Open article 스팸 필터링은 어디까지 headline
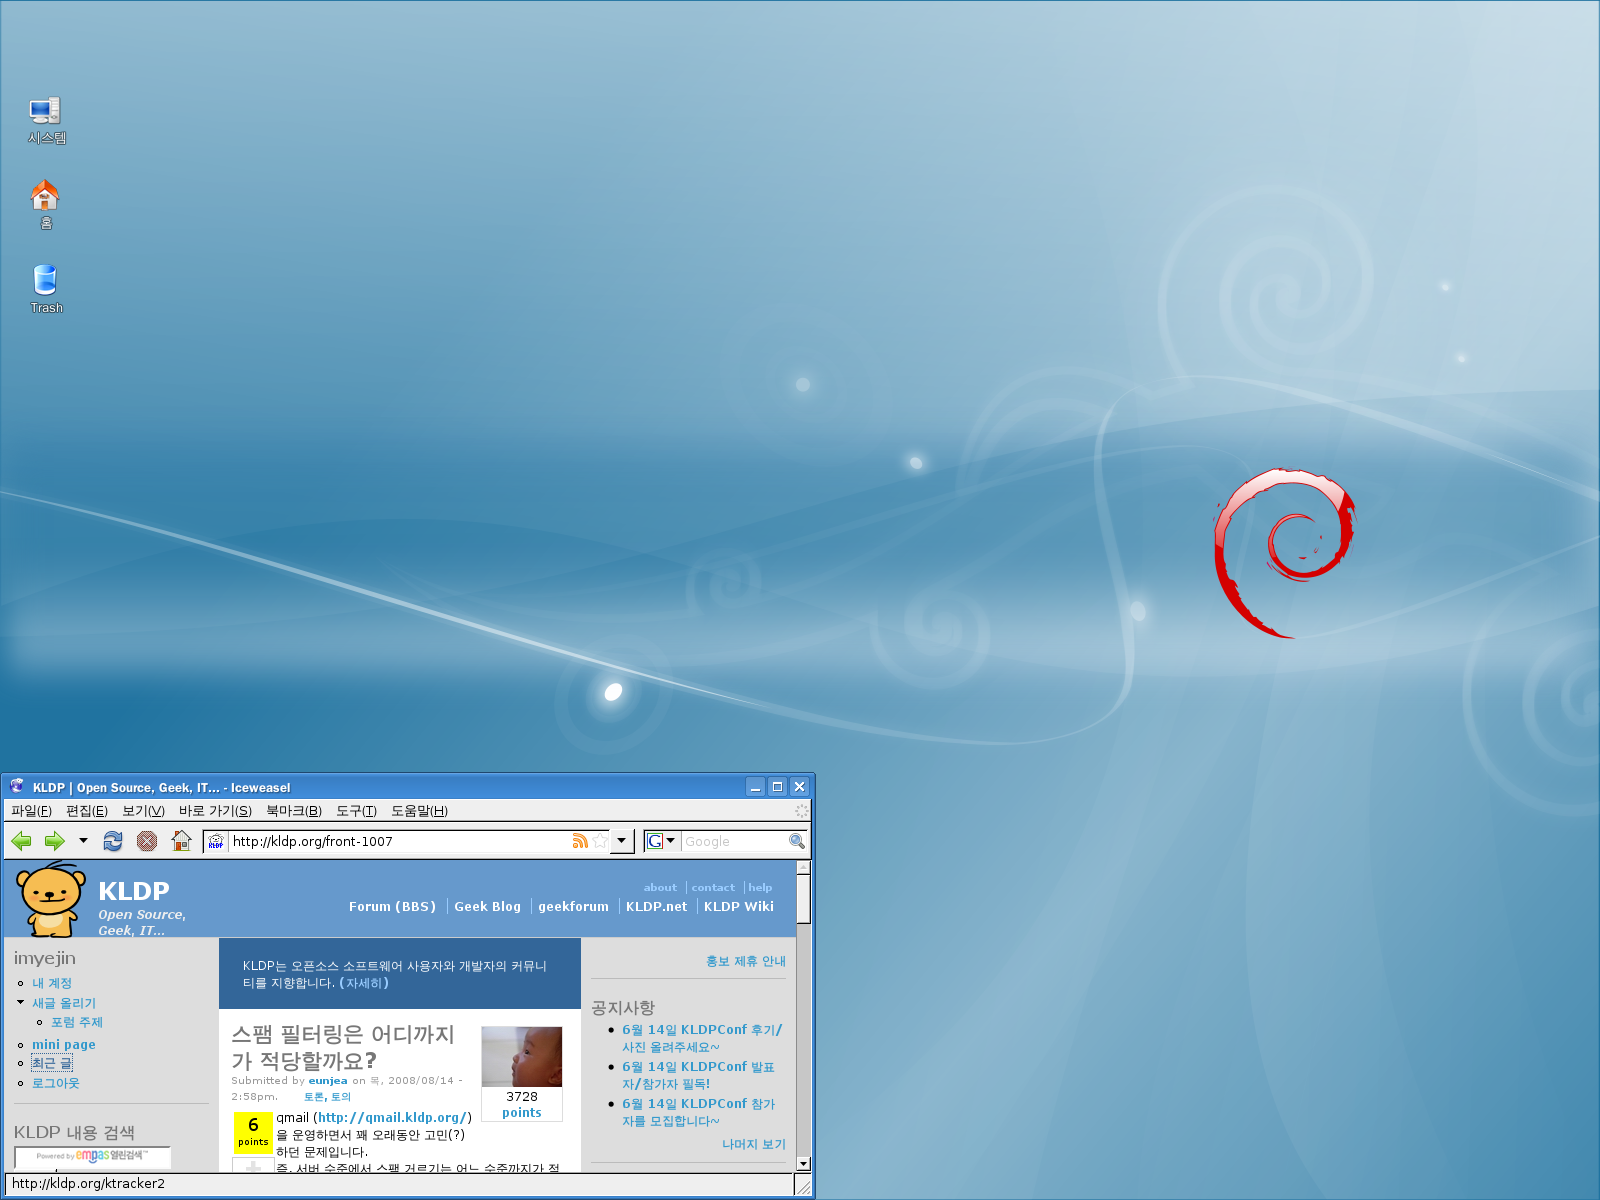Viewport: 1600px width, 1200px height. pos(343,1047)
